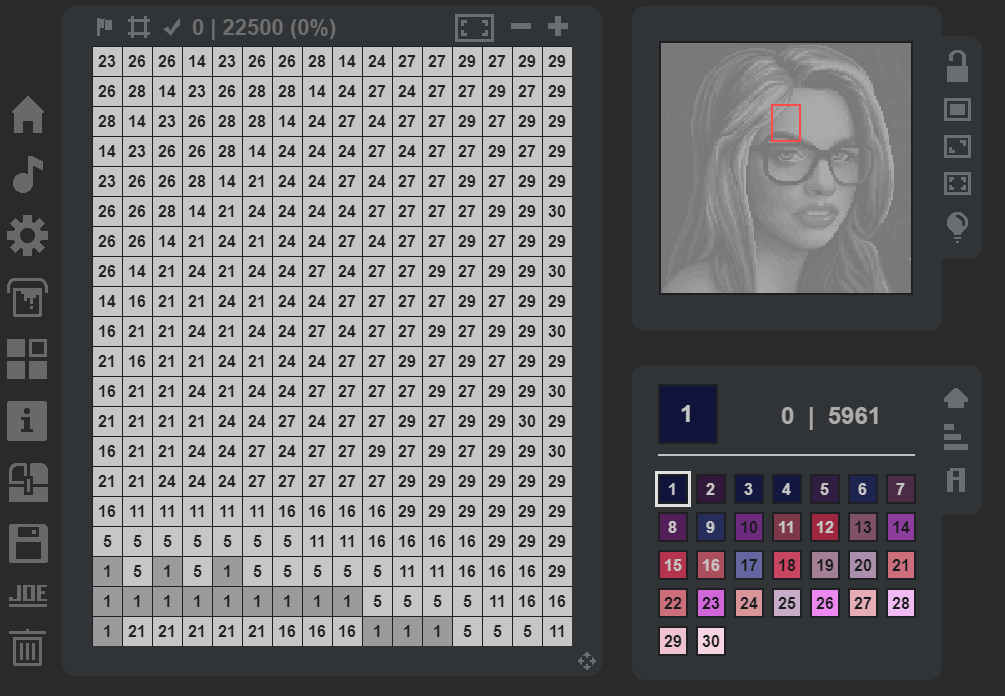Click the trash can delete icon
This screenshot has width=1005, height=696.
pos(28,647)
